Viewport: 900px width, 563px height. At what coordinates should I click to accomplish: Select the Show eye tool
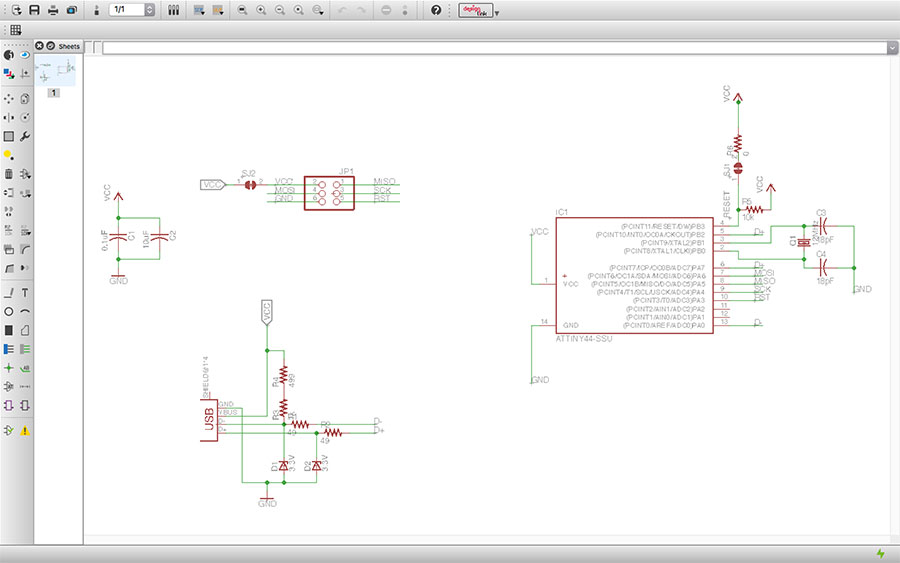[x=25, y=55]
